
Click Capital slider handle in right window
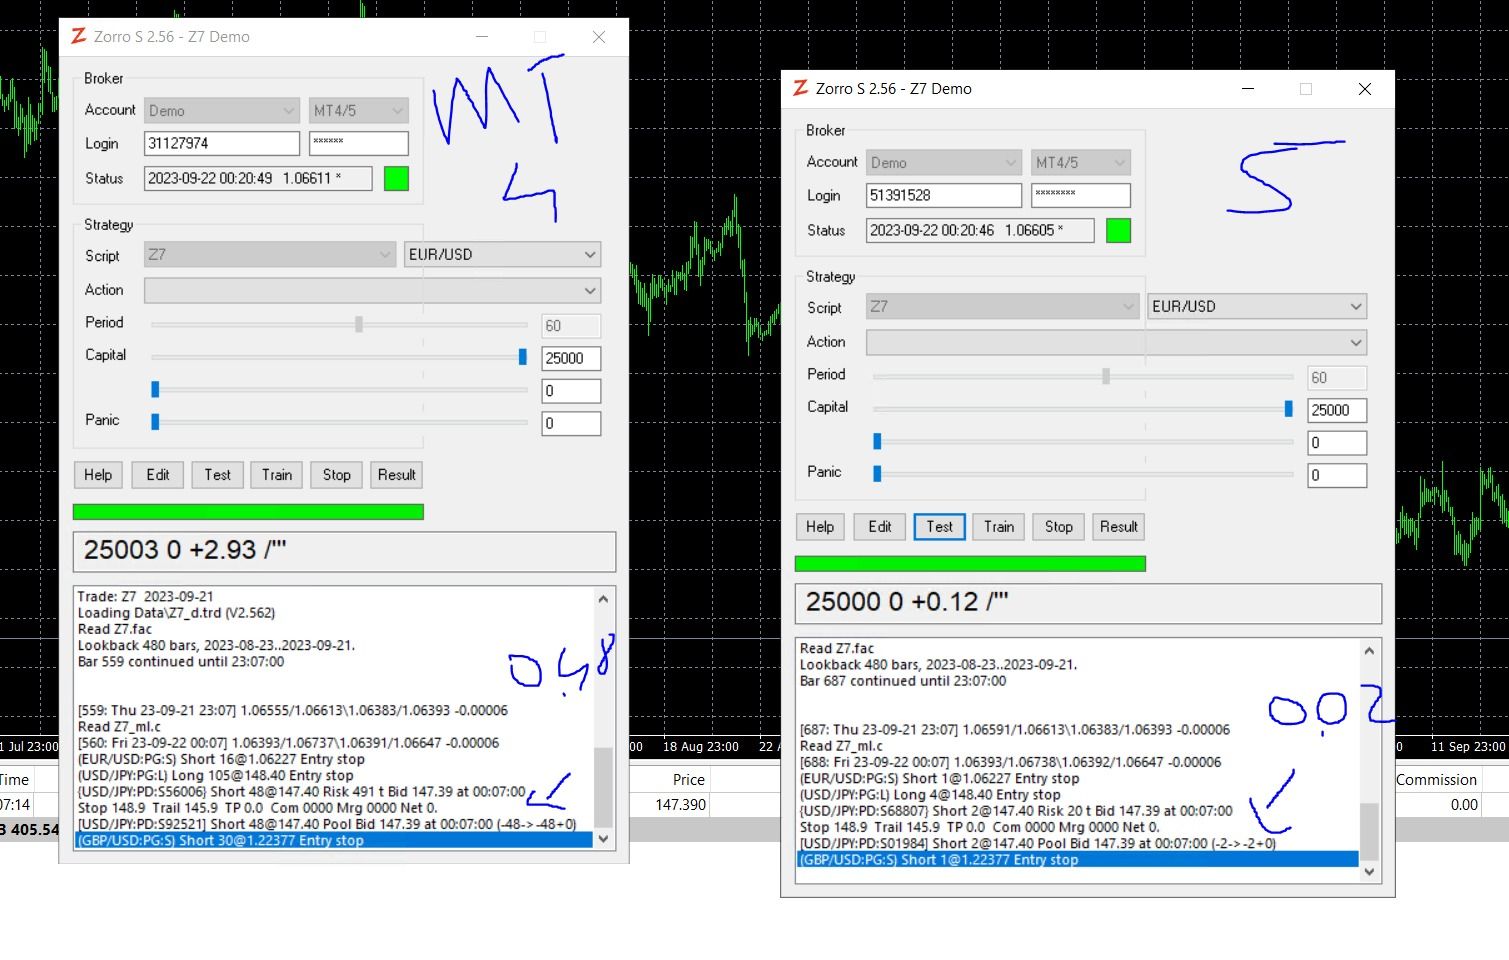tap(1288, 409)
